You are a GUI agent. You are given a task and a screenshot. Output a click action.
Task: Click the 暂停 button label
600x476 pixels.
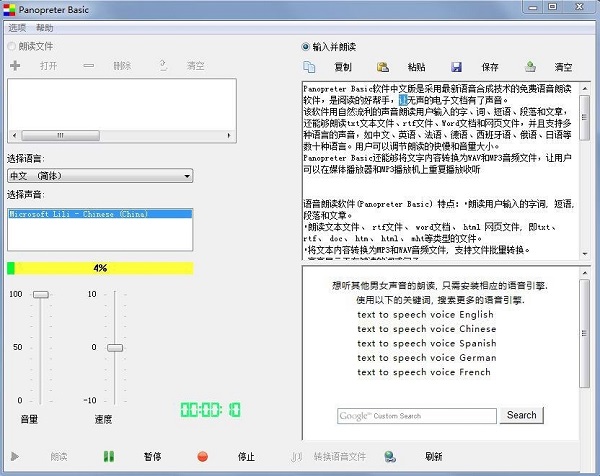[x=152, y=456]
